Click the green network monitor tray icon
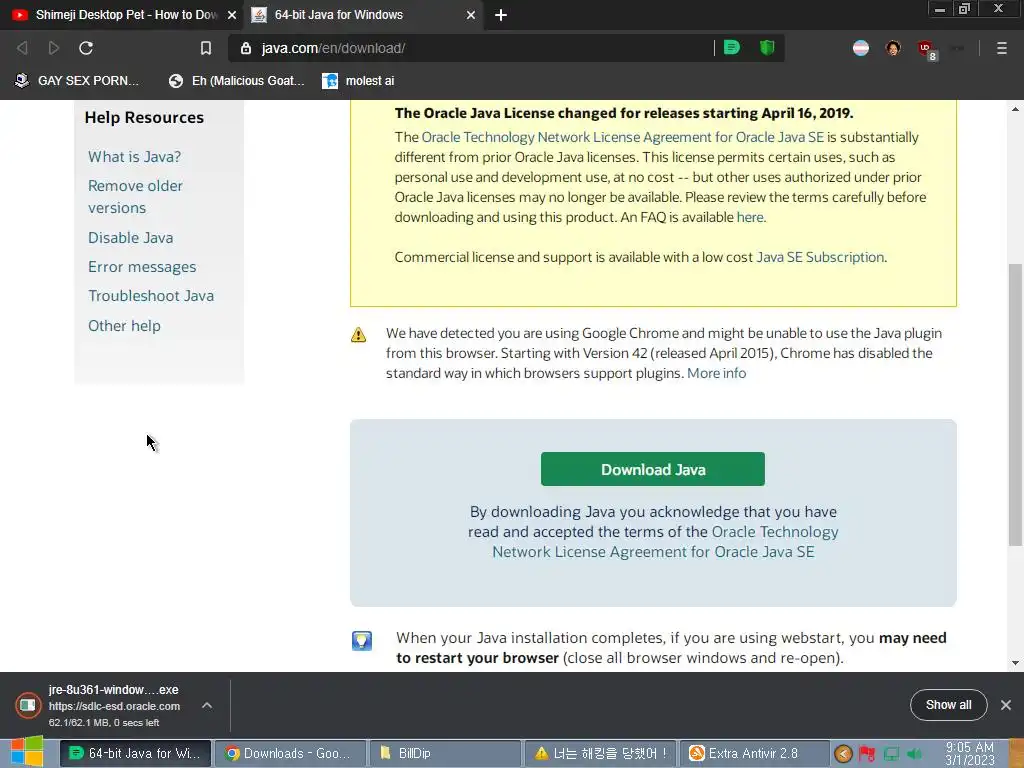The image size is (1024, 768). 891,754
